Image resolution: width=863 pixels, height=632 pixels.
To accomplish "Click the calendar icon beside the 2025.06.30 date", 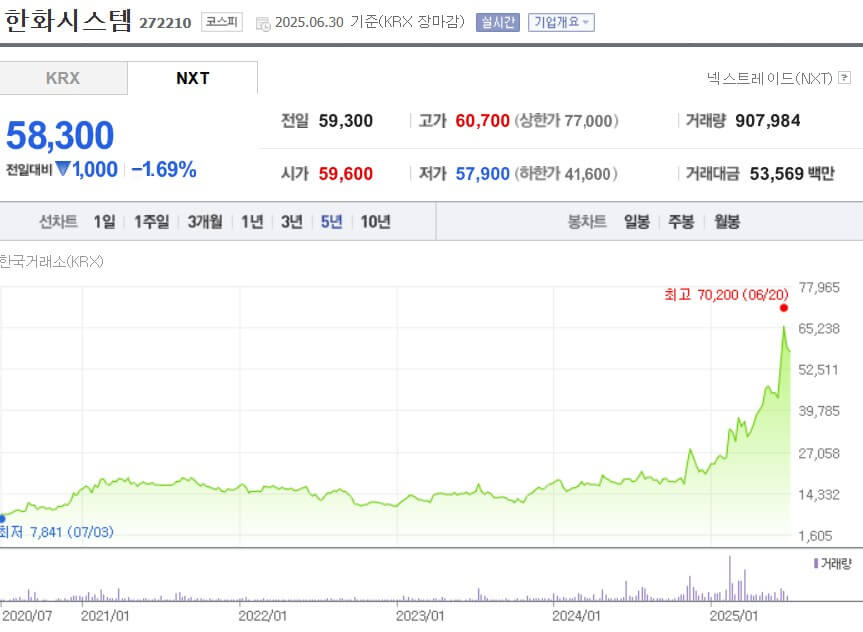I will point(263,23).
